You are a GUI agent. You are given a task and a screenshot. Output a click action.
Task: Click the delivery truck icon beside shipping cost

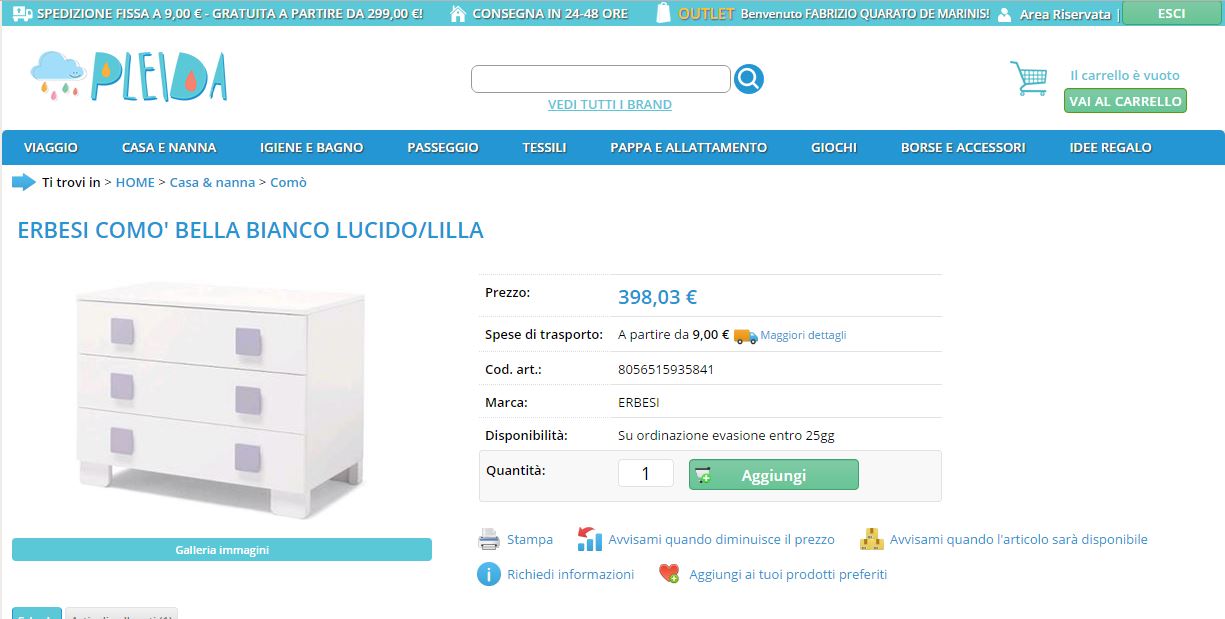click(745, 336)
